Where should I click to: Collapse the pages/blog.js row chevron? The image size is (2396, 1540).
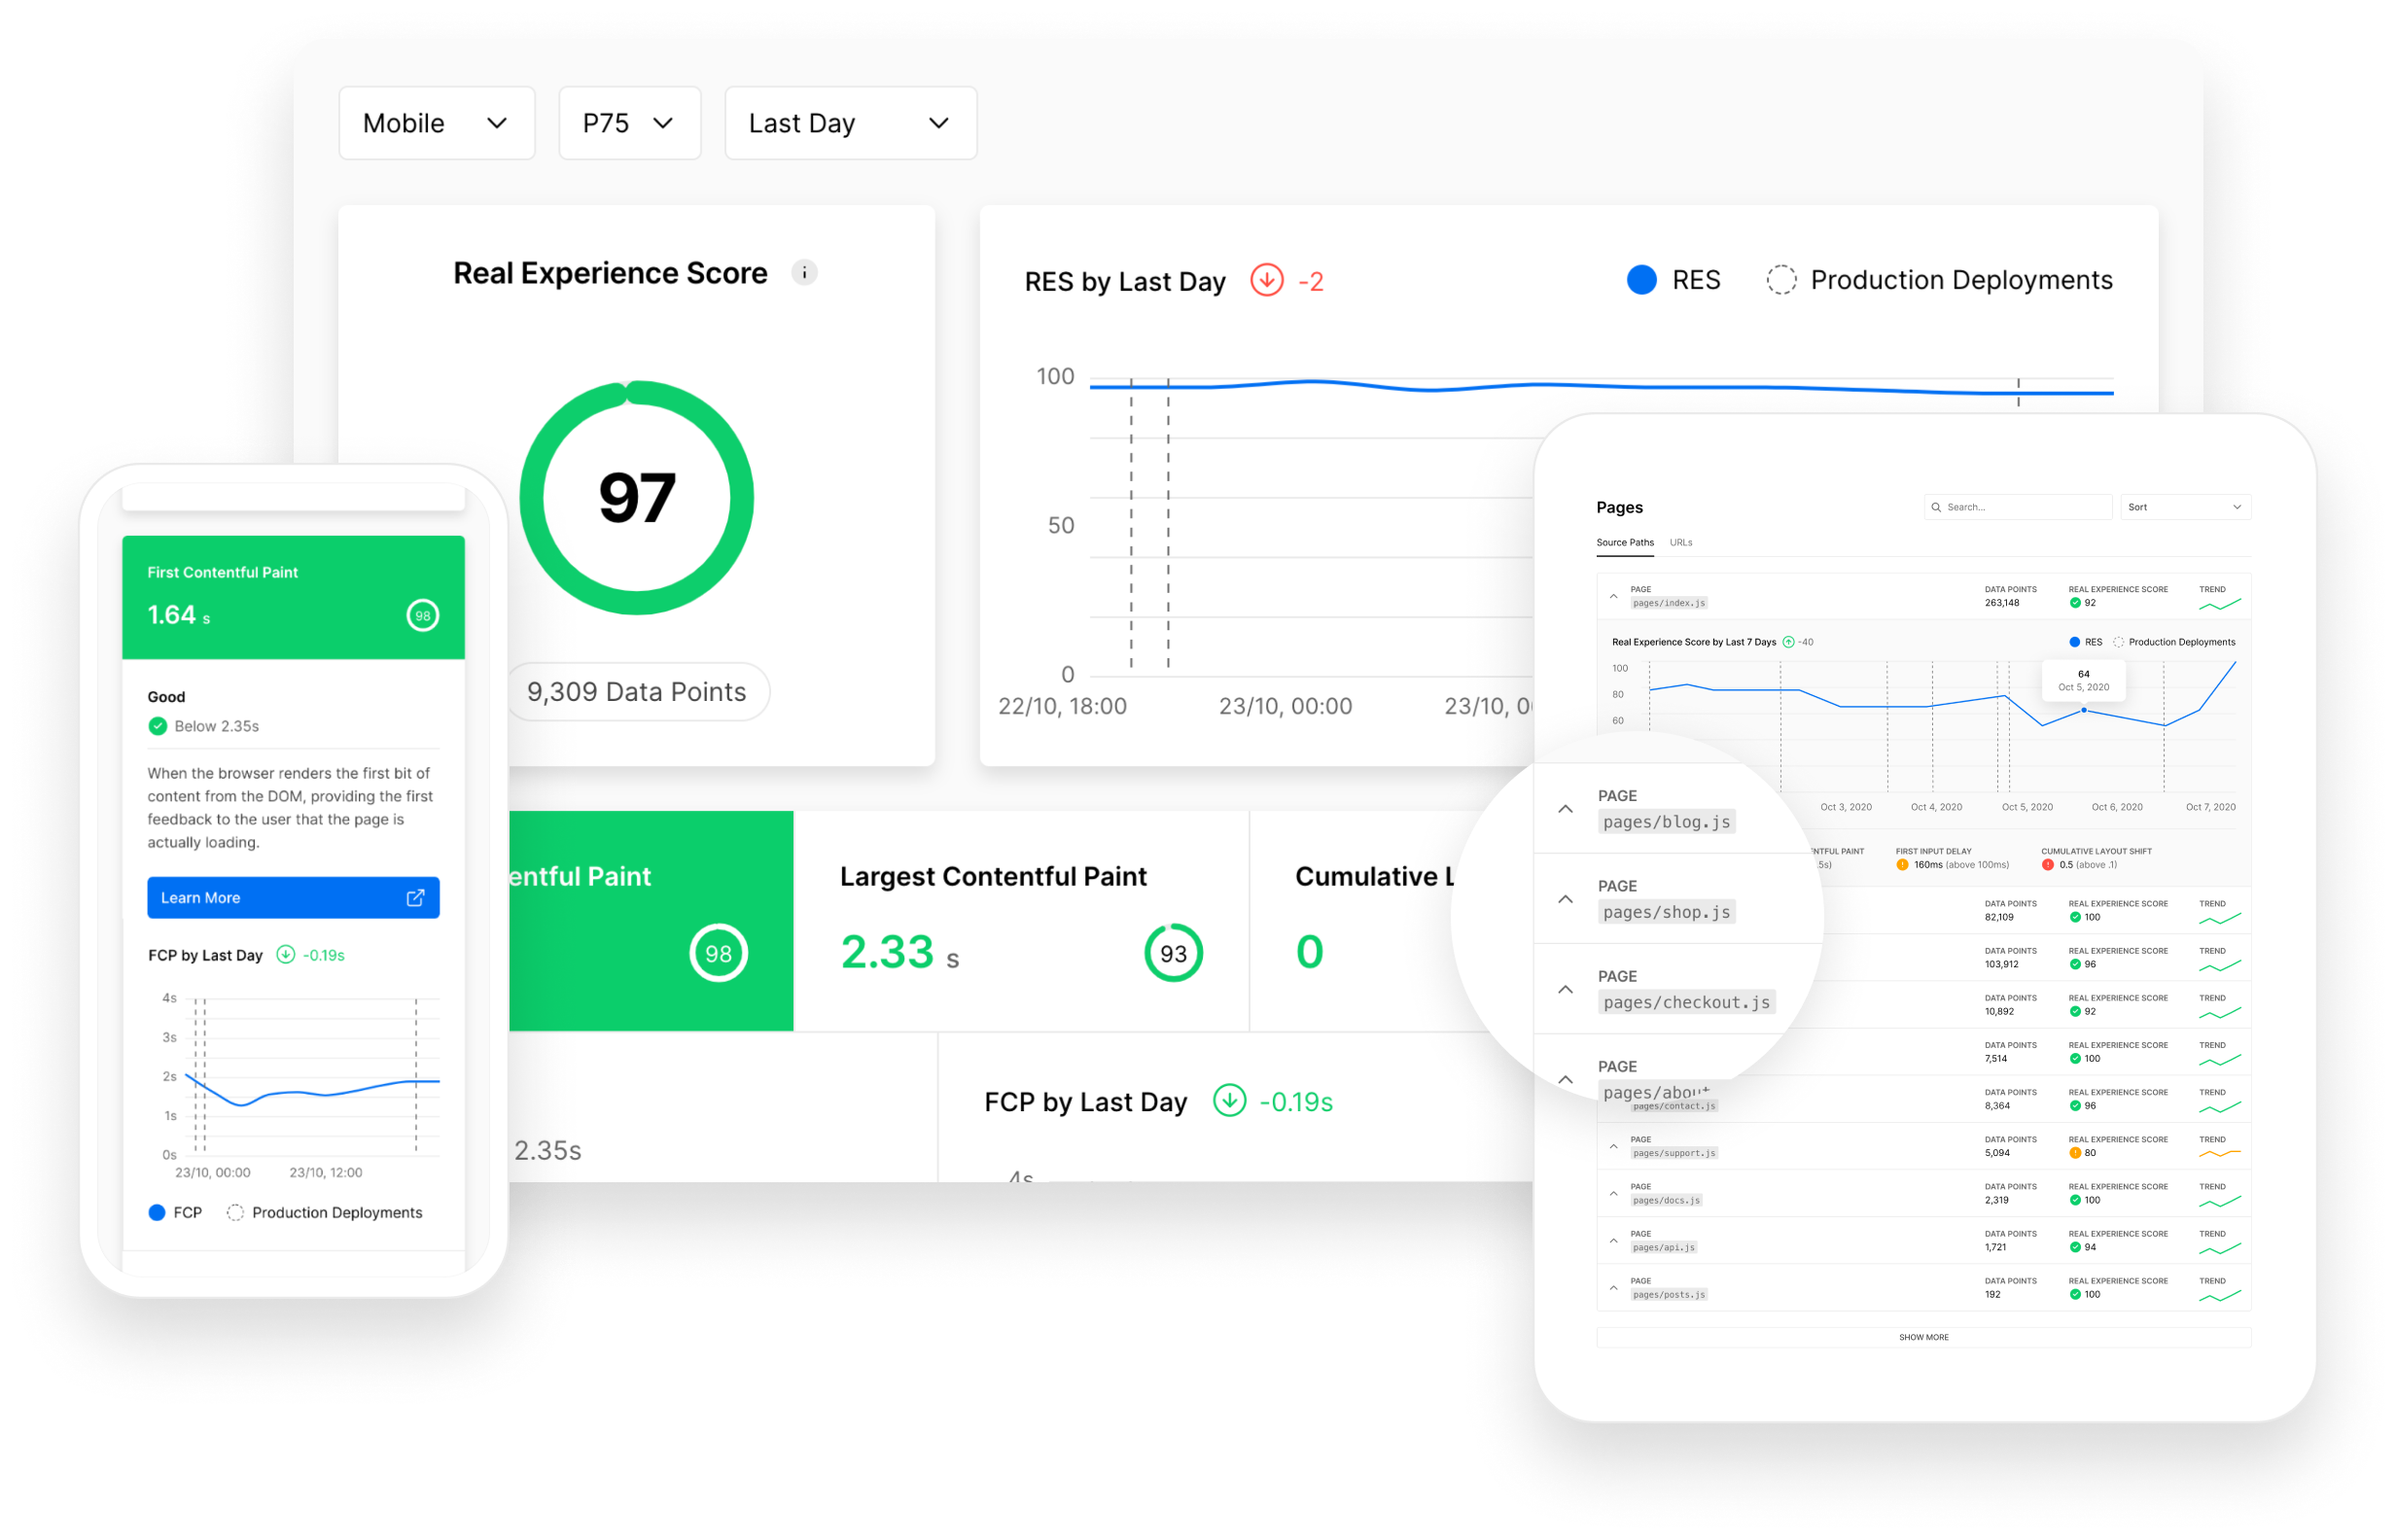click(x=1565, y=809)
